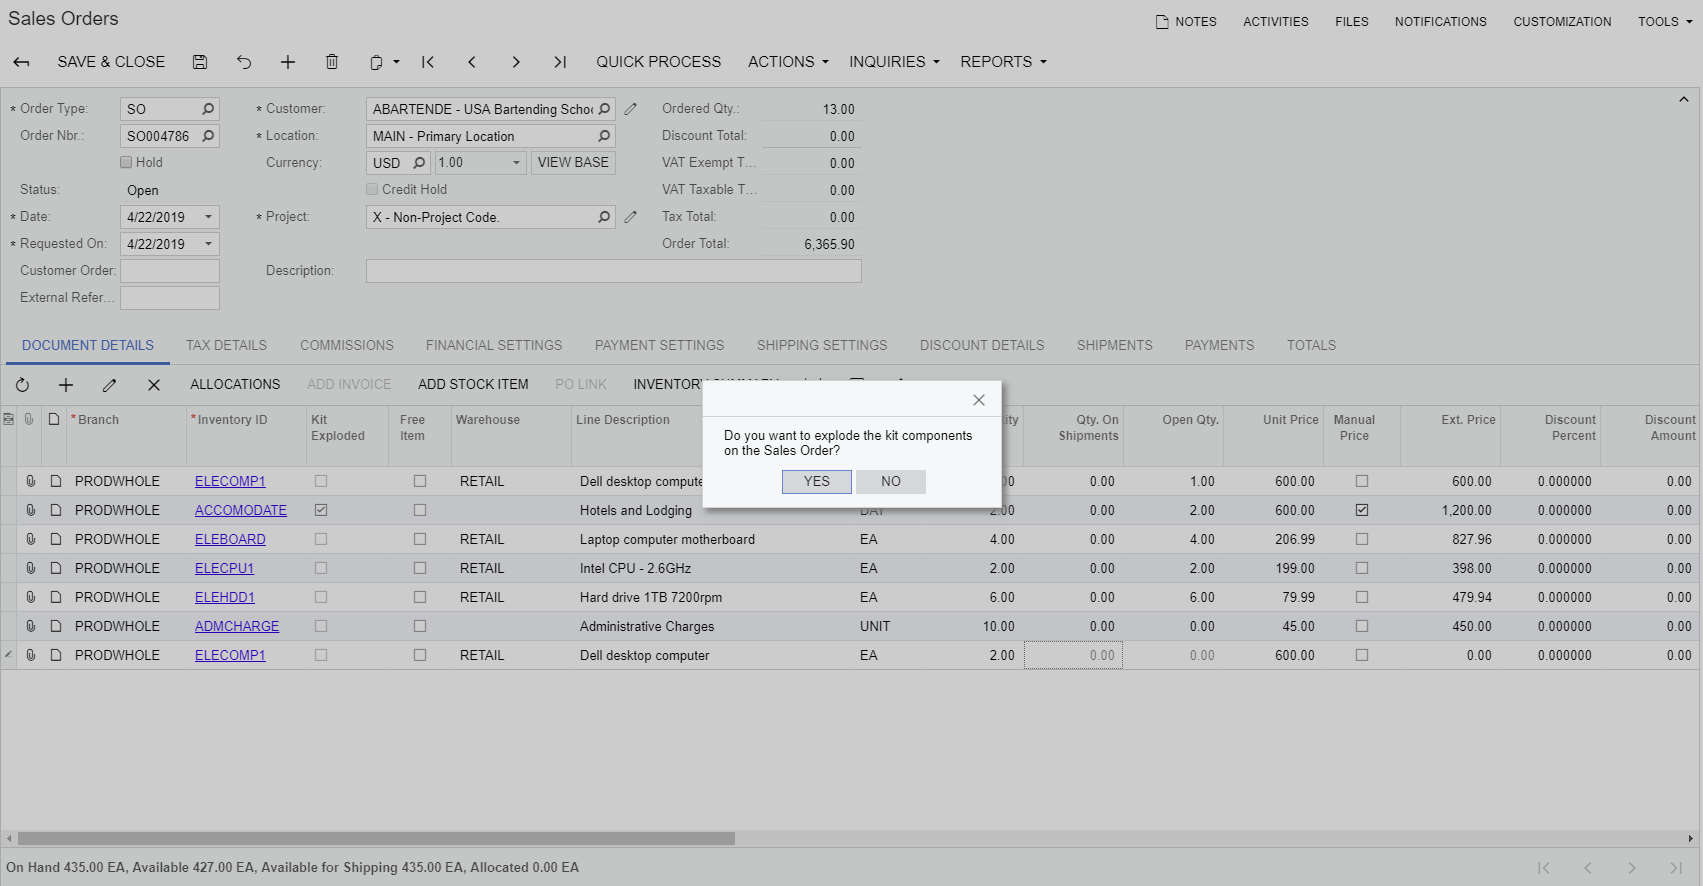Viewport: 1703px width, 886px height.
Task: Switch to TAX DETAILS tab
Action: pos(227,346)
